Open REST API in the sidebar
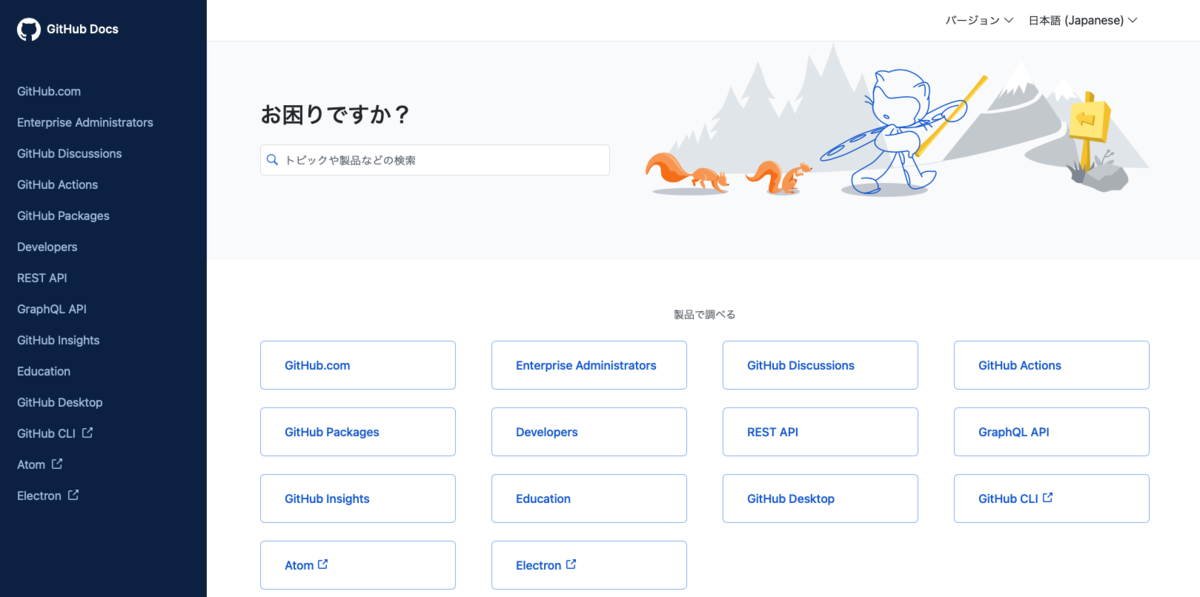The image size is (1200, 597). pyautogui.click(x=42, y=277)
